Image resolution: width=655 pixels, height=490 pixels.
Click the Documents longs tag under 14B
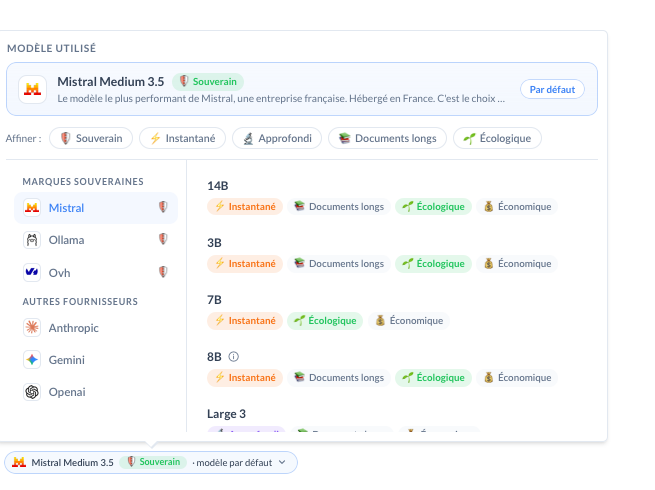[339, 206]
